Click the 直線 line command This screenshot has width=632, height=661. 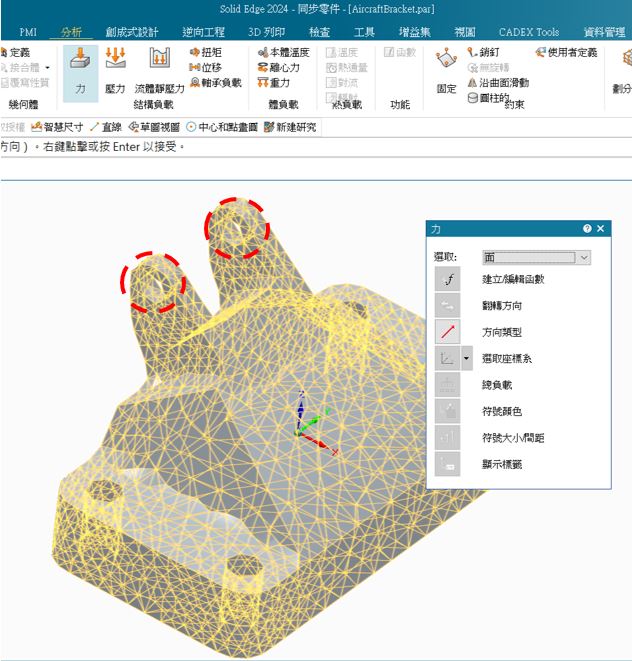point(106,127)
